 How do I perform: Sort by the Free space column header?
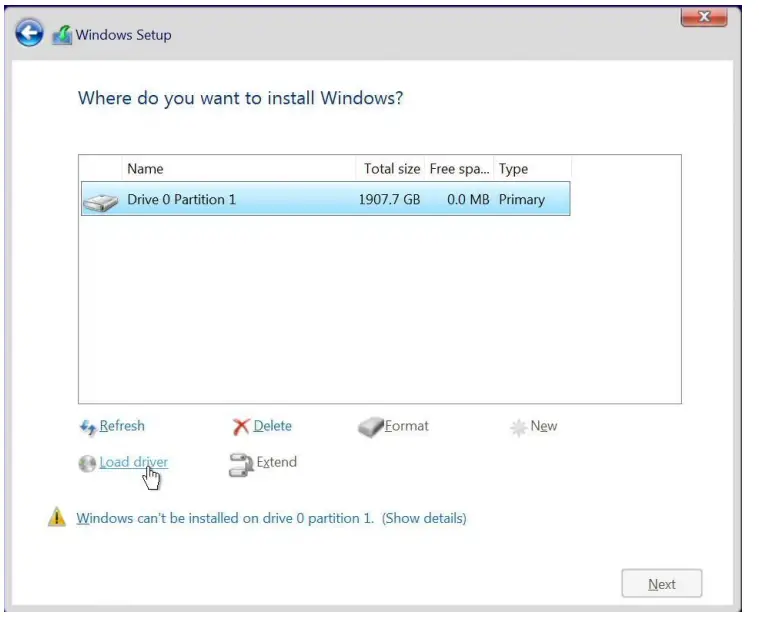click(459, 169)
